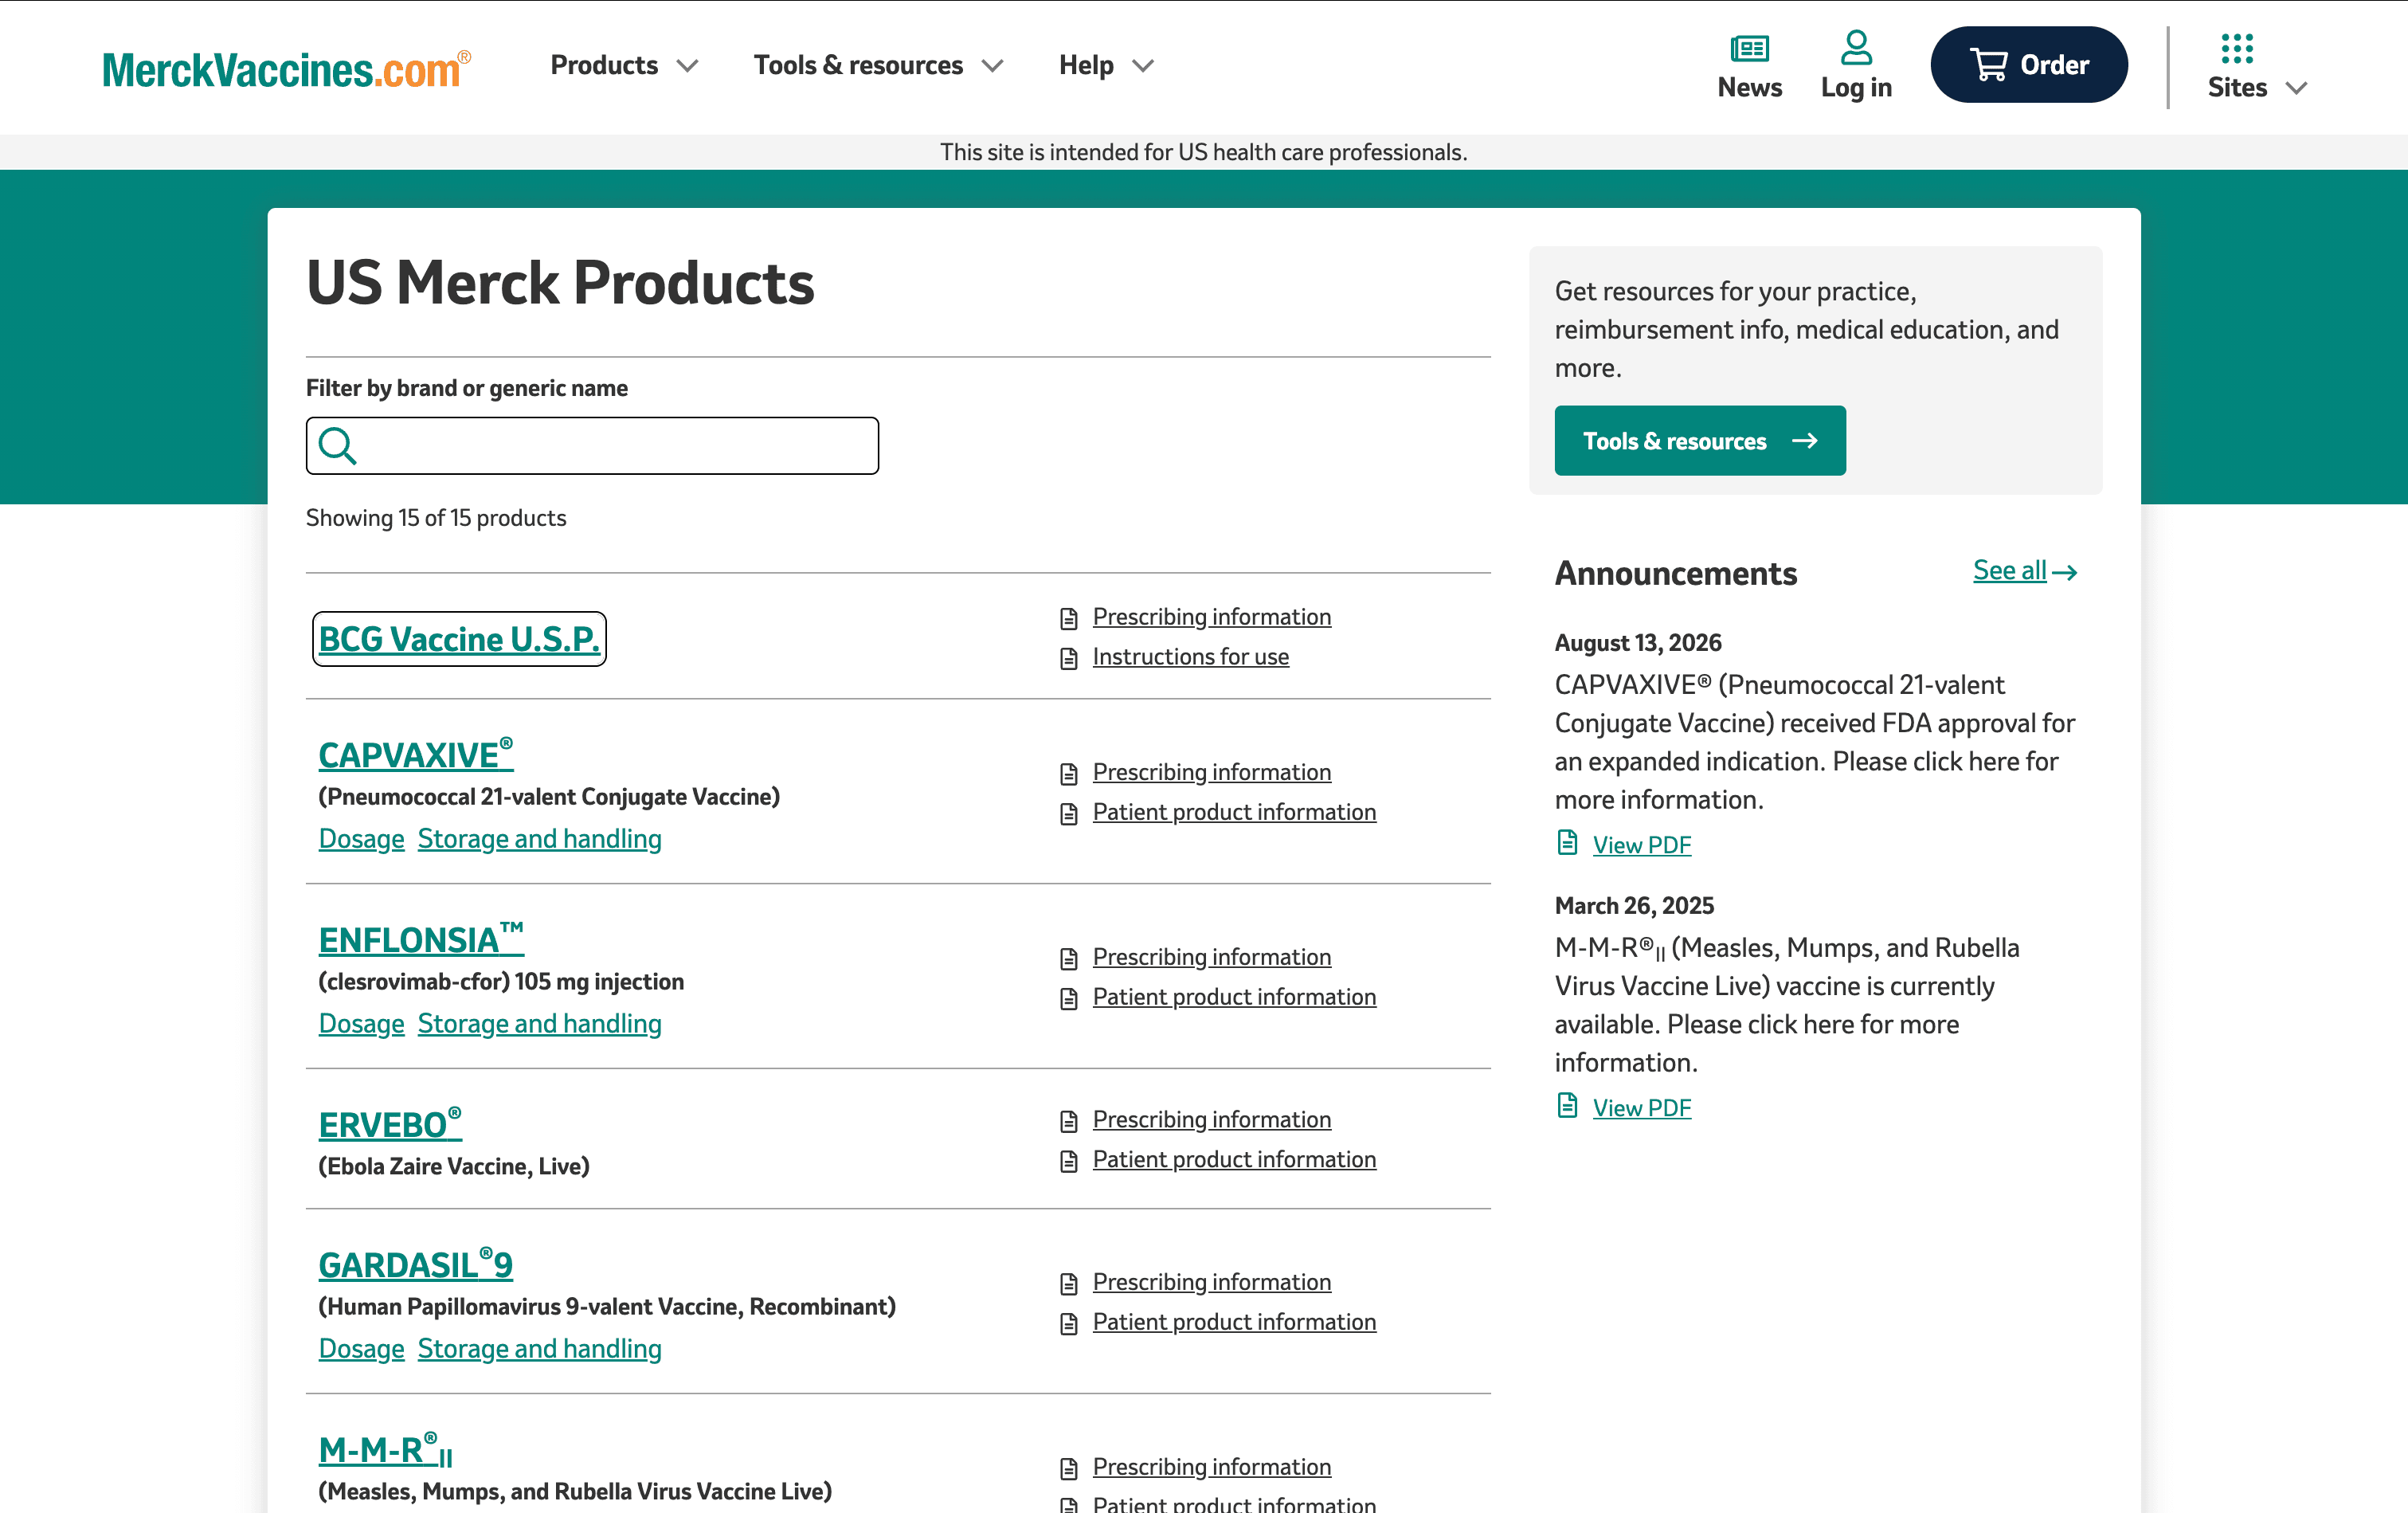The width and height of the screenshot is (2408, 1513).
Task: Open M-M-R II Prescribing information link
Action: pos(1212,1467)
